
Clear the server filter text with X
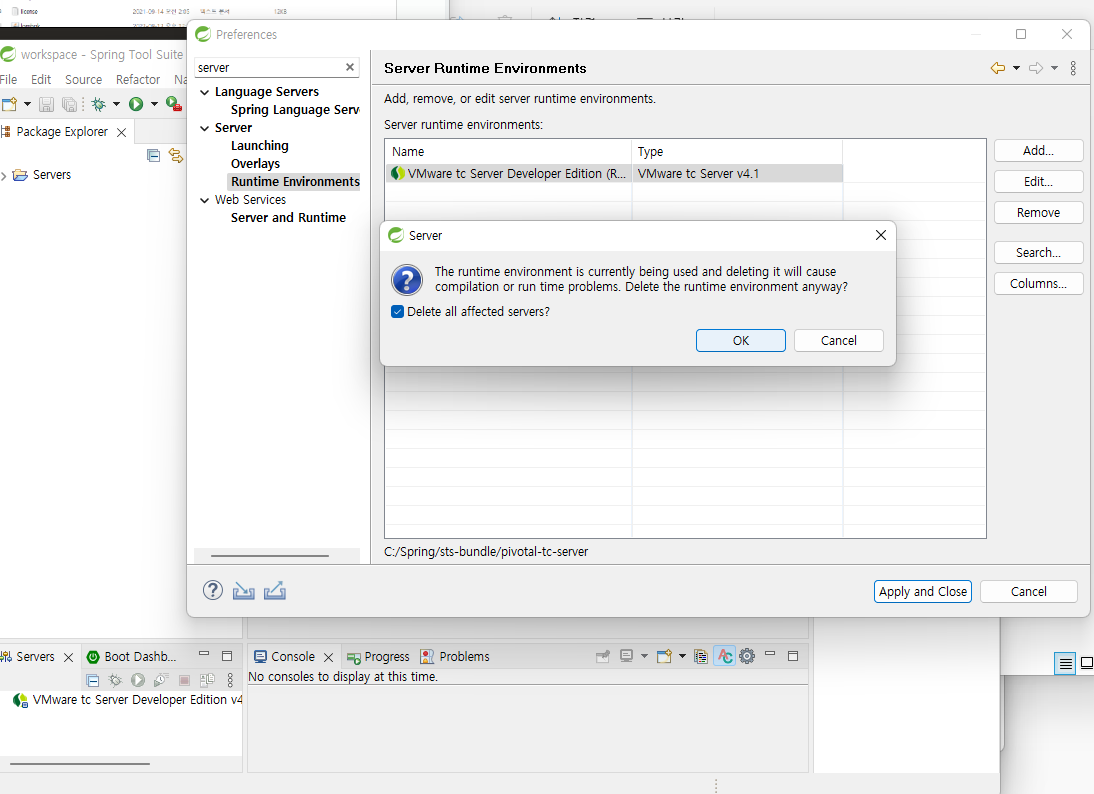pos(350,67)
